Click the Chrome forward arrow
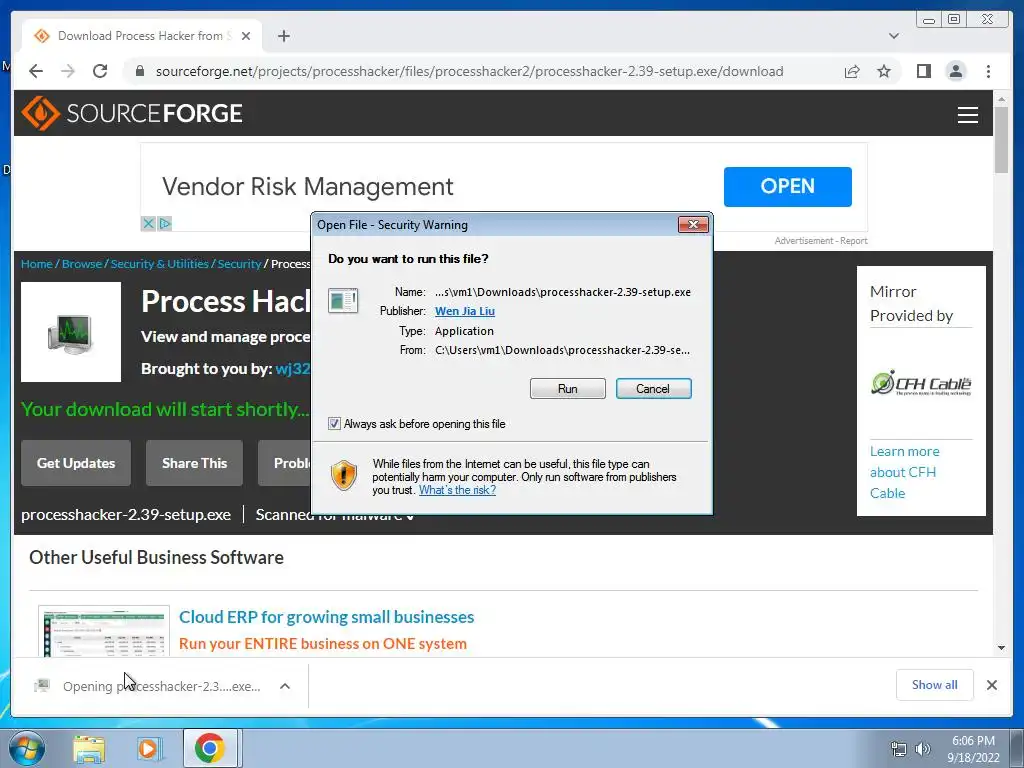1024x768 pixels. [68, 71]
